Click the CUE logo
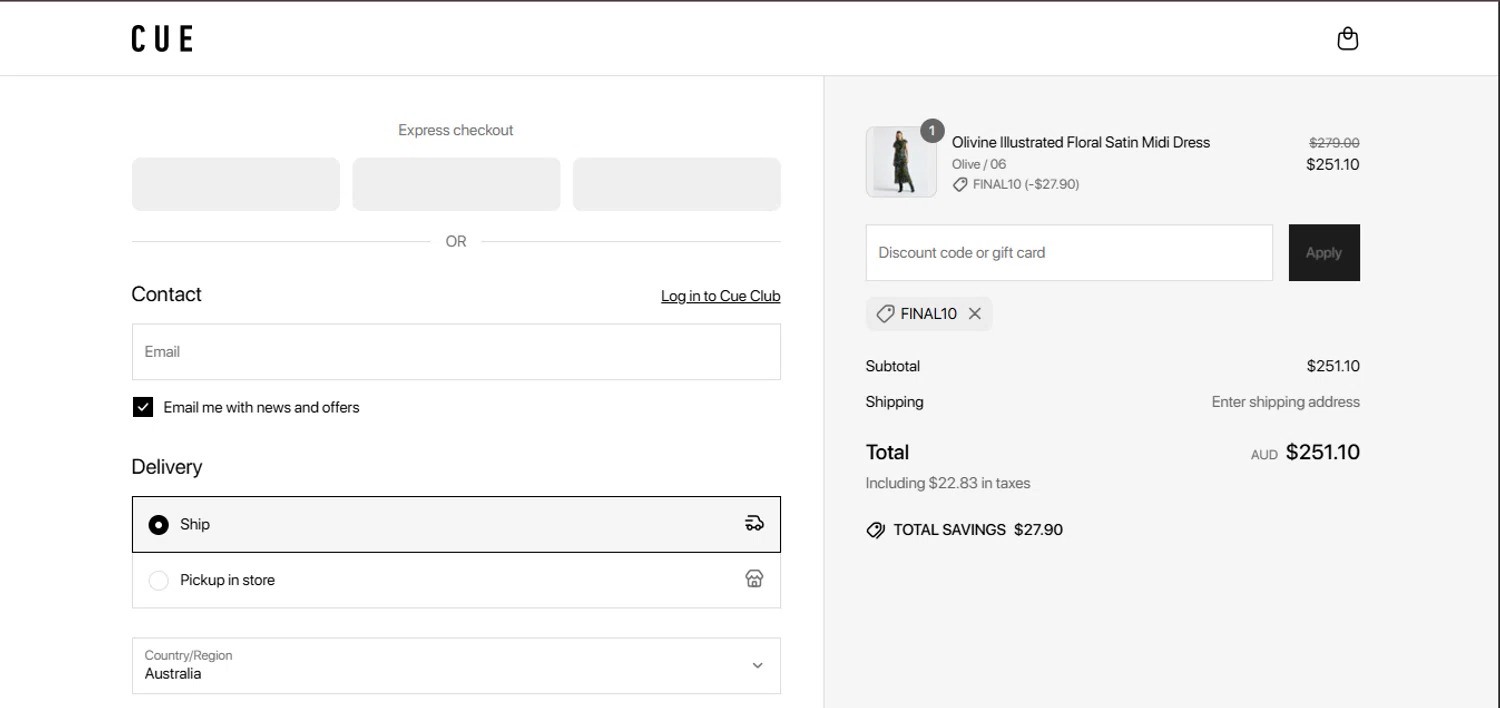1500x708 pixels. point(162,39)
